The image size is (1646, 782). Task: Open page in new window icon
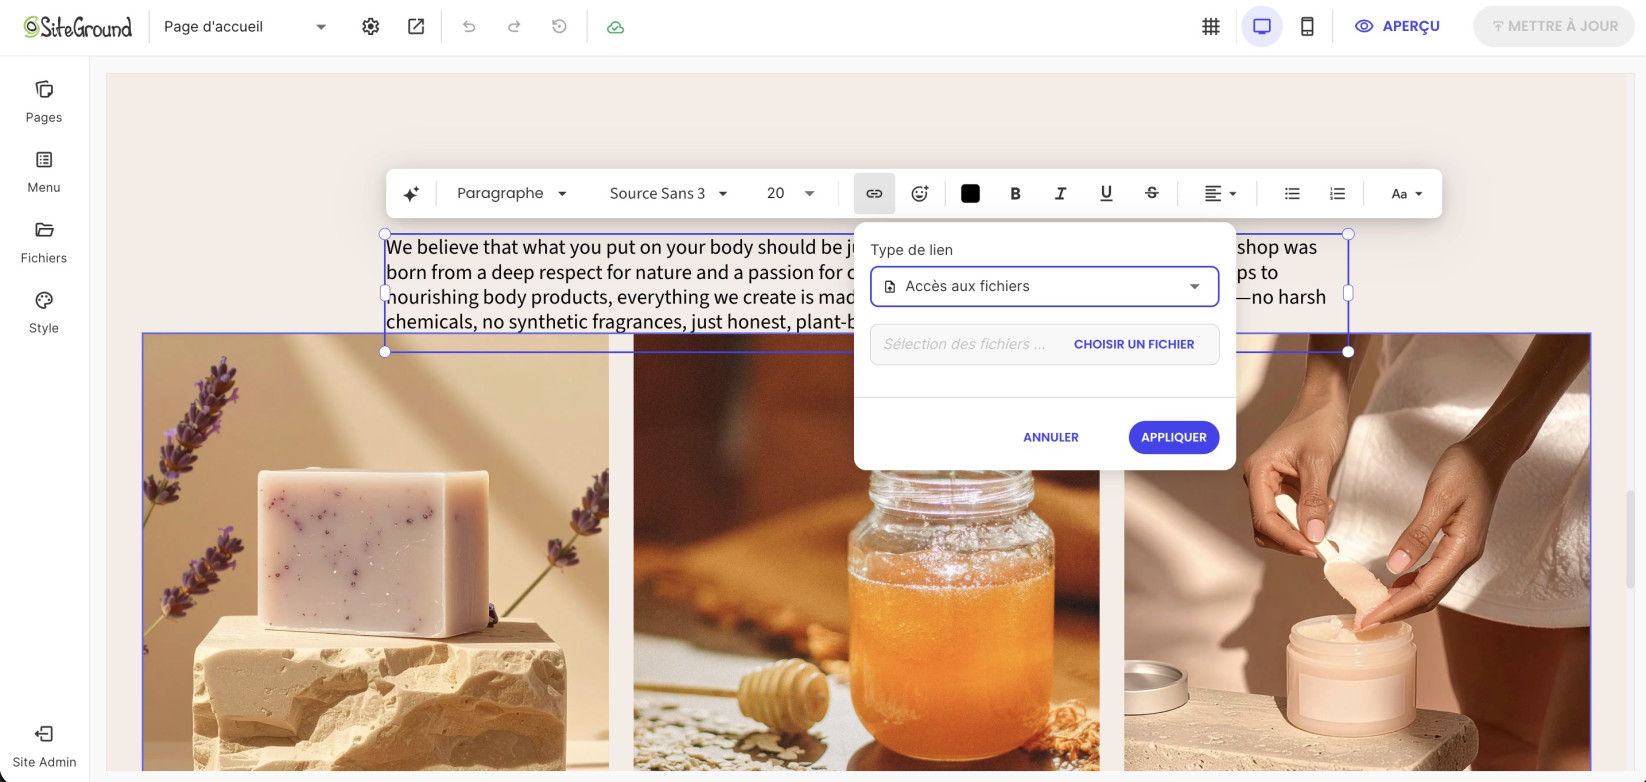point(416,27)
